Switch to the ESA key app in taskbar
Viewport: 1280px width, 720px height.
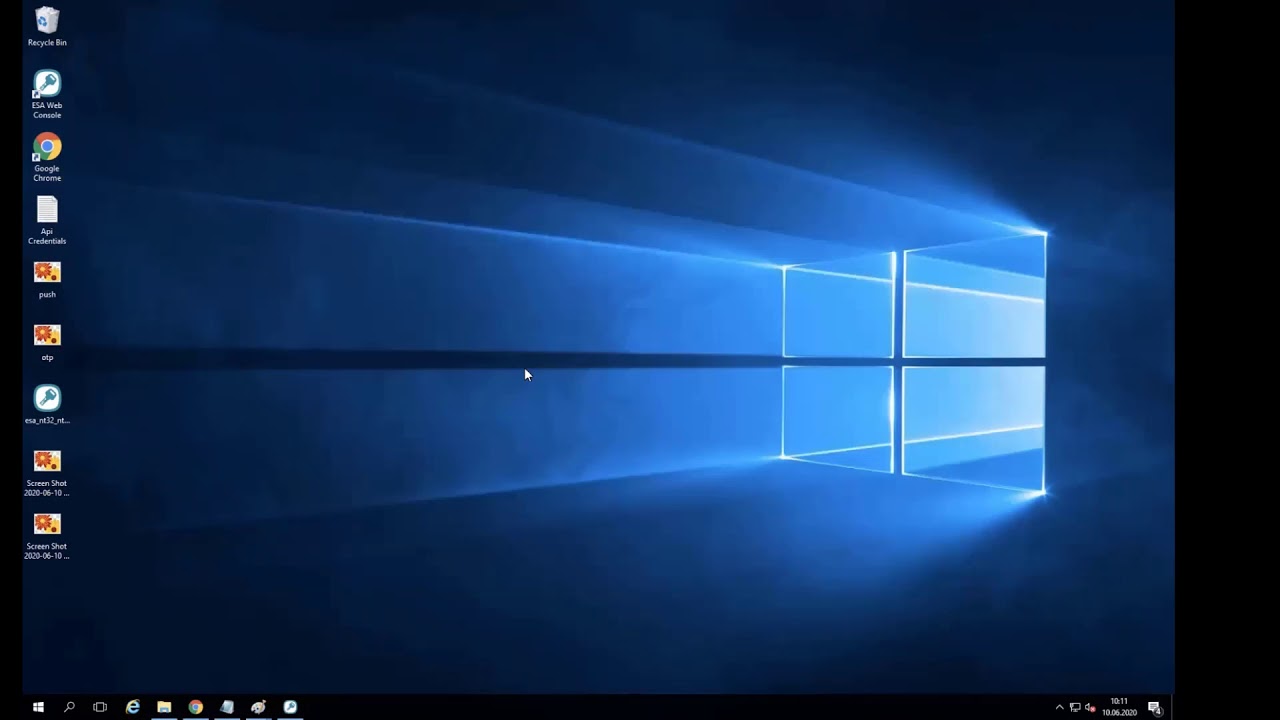[290, 707]
